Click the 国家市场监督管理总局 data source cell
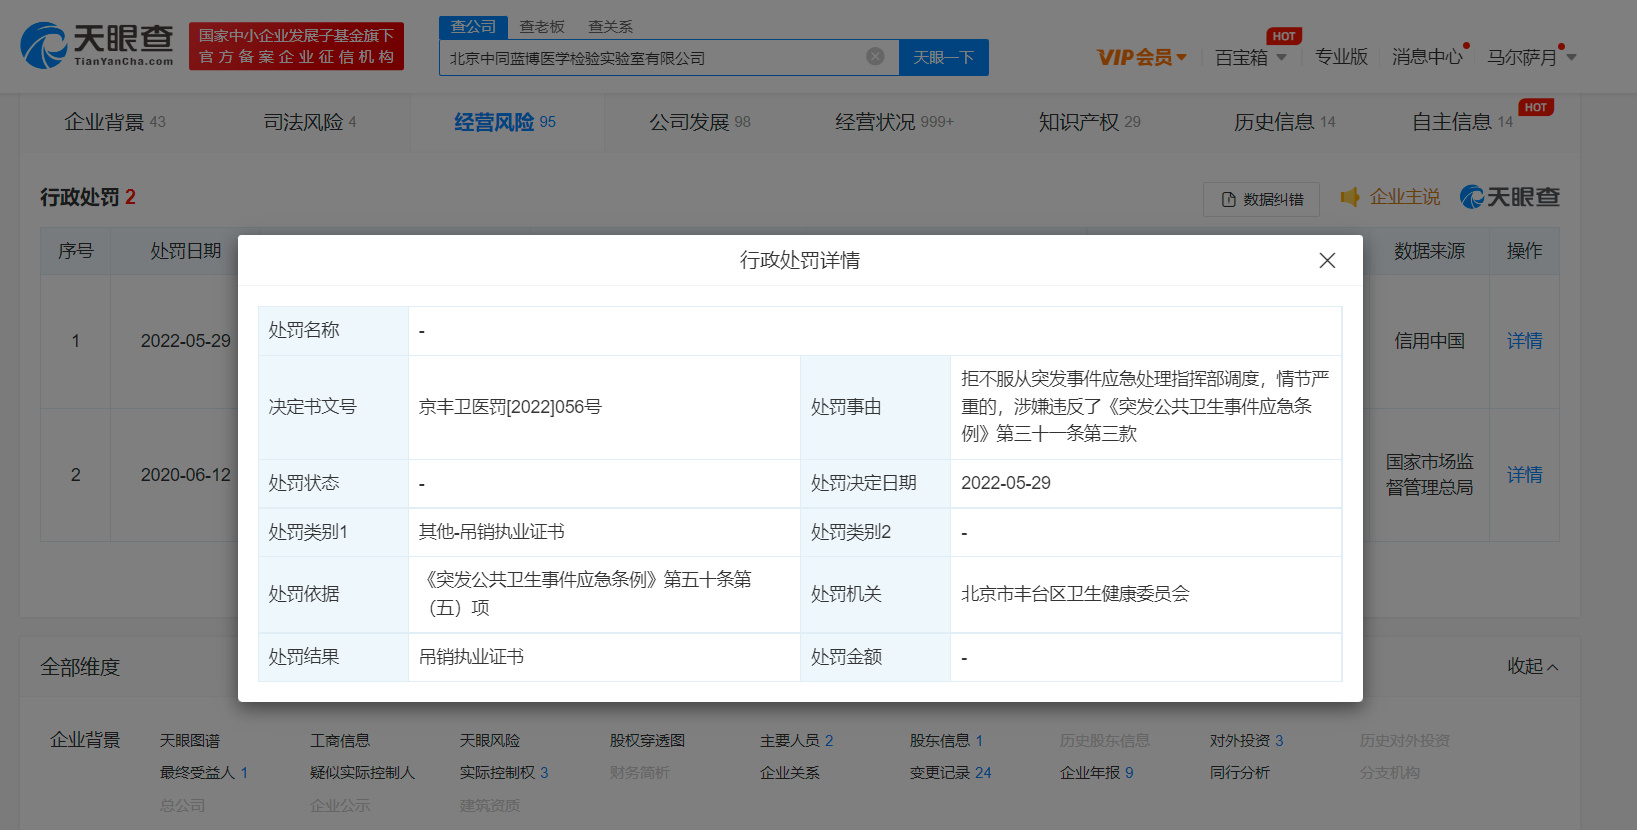Screen dimensions: 1637x830 [x=1429, y=475]
